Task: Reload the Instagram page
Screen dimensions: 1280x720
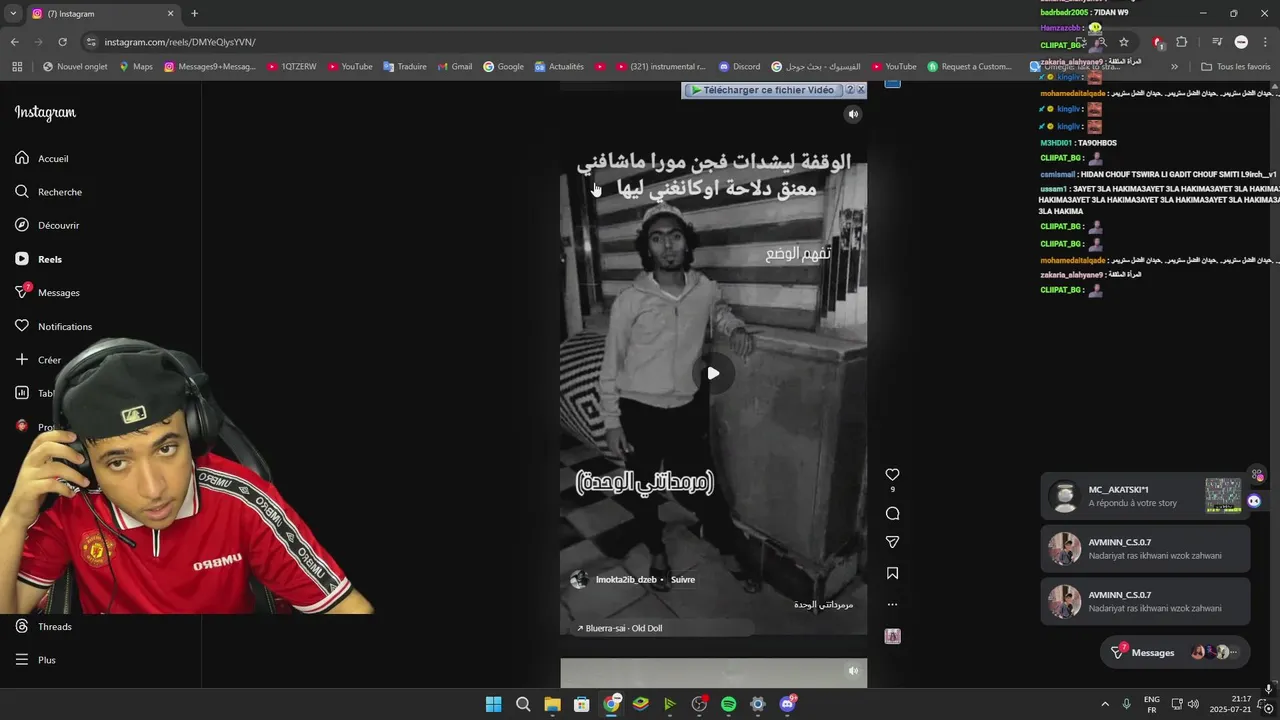Action: coord(62,42)
